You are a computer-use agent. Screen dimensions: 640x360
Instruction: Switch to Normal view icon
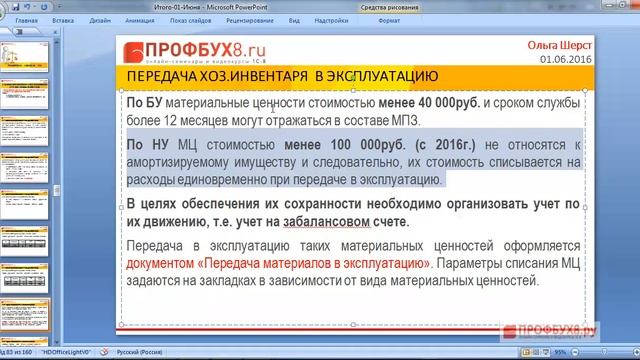click(526, 352)
